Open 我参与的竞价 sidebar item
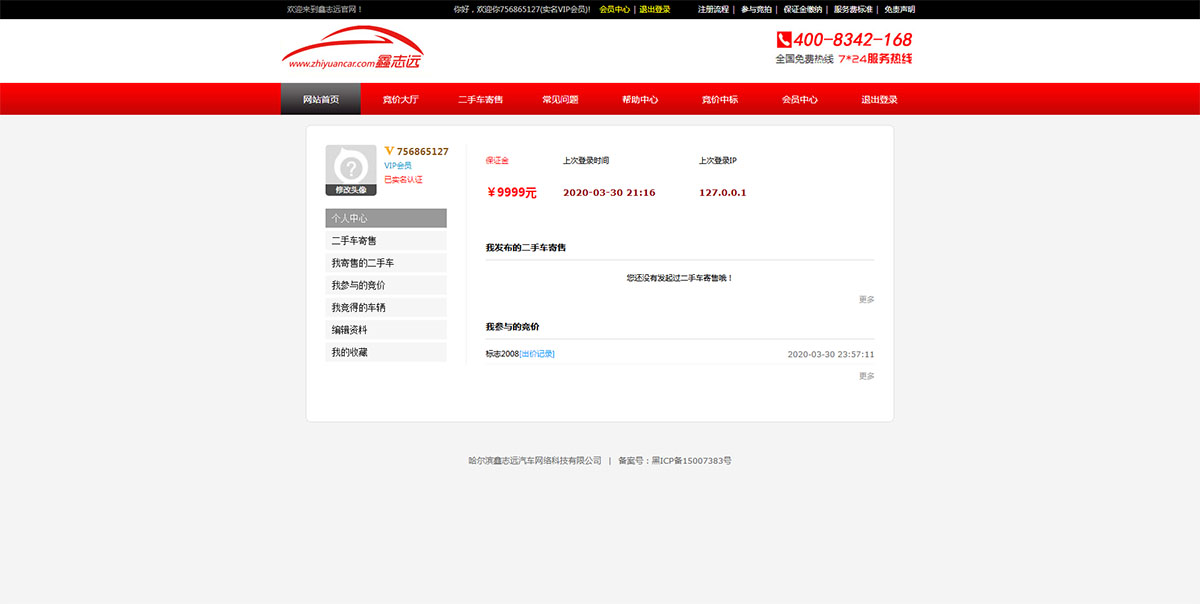Viewport: 1200px width, 604px height. point(386,285)
